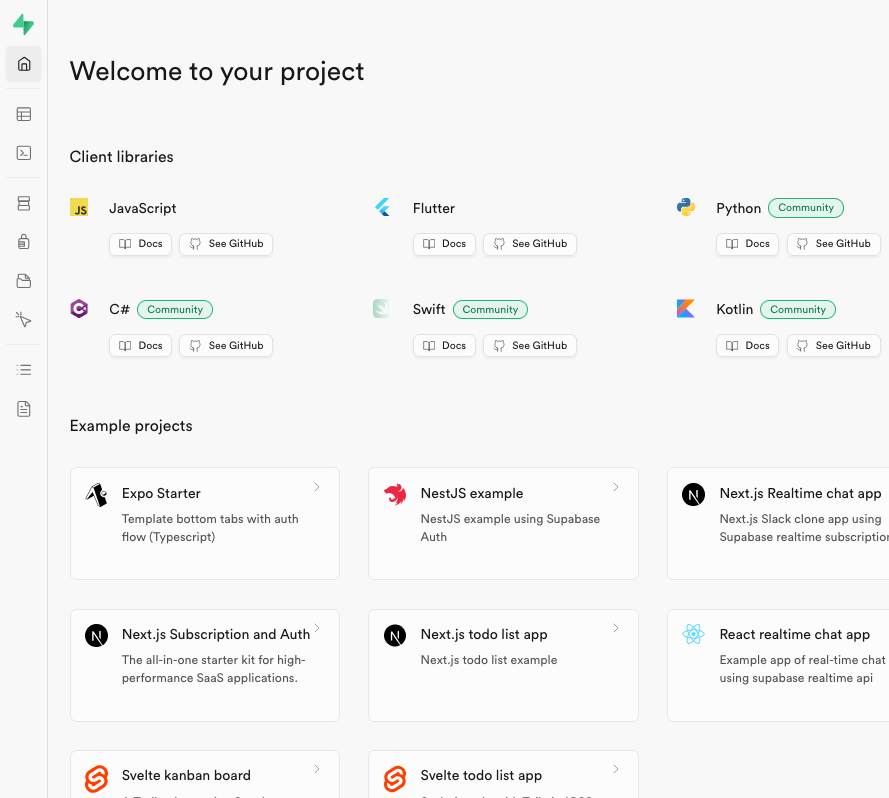Open Svelte todo list app project
The height and width of the screenshot is (798, 889).
point(503,775)
